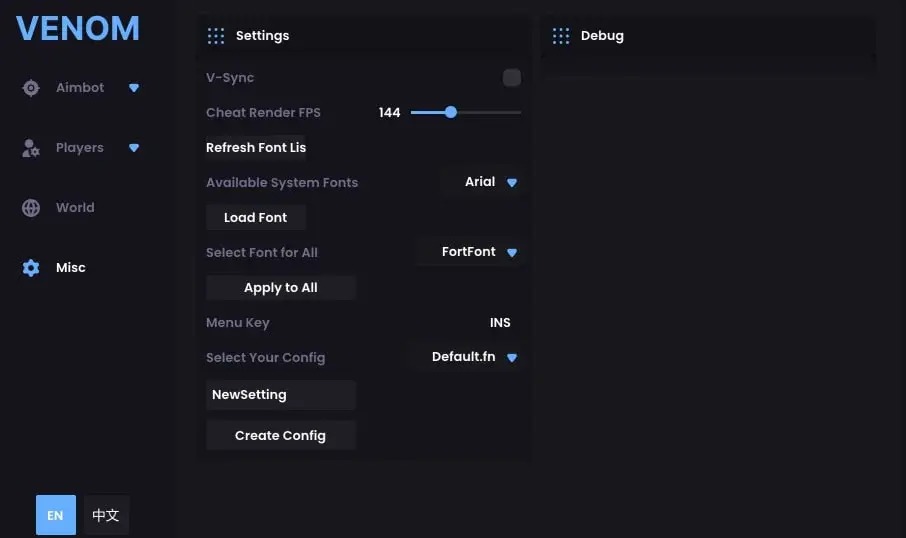Image resolution: width=906 pixels, height=538 pixels.
Task: Open the Available System Fonts dropdown
Action: [x=490, y=182]
